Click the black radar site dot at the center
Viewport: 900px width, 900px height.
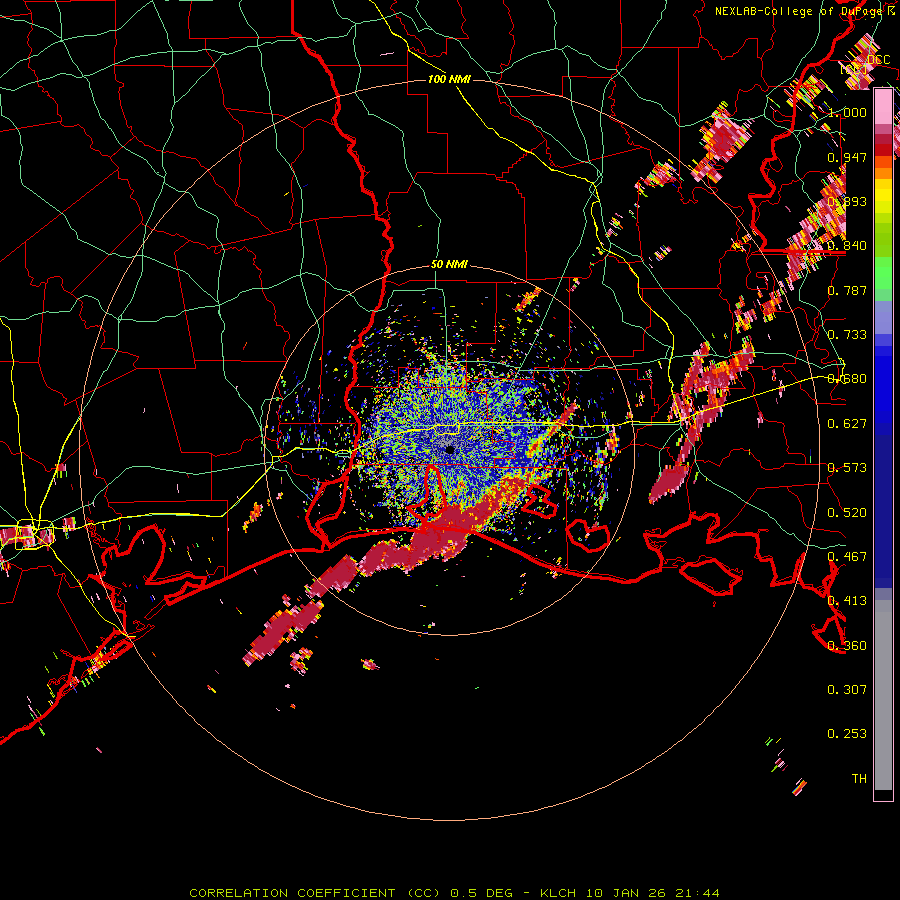(451, 449)
